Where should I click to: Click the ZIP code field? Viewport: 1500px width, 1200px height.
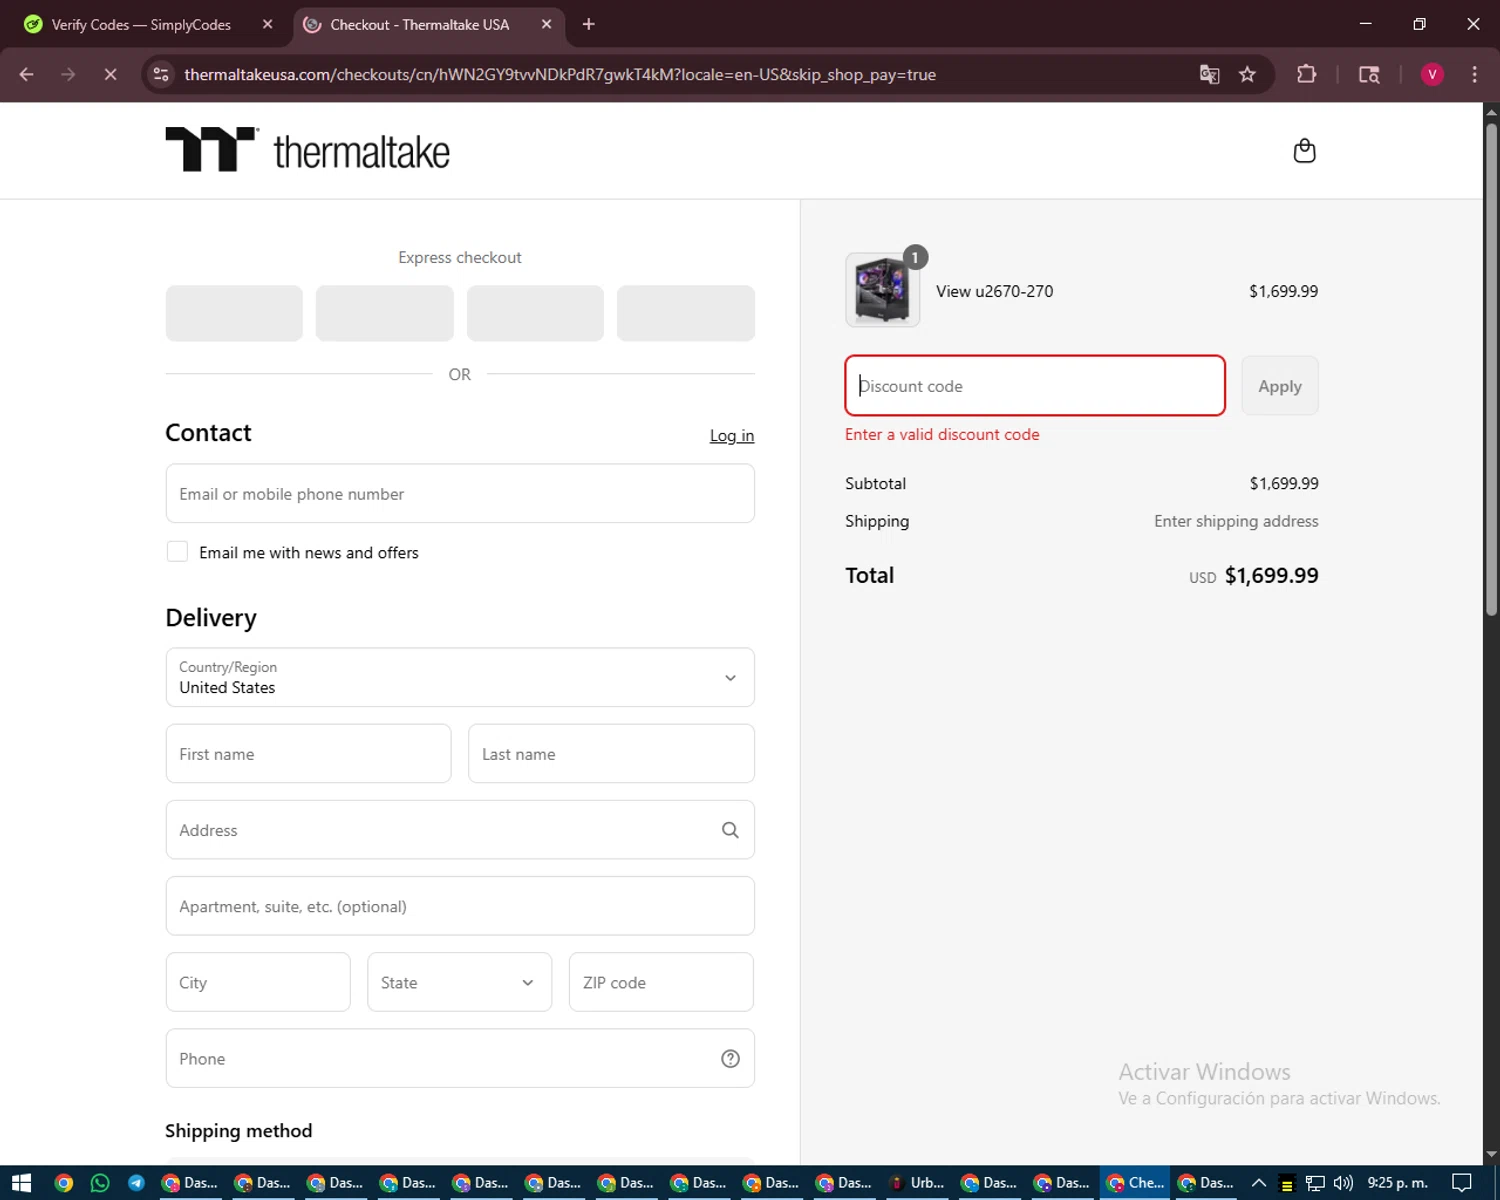pos(661,982)
